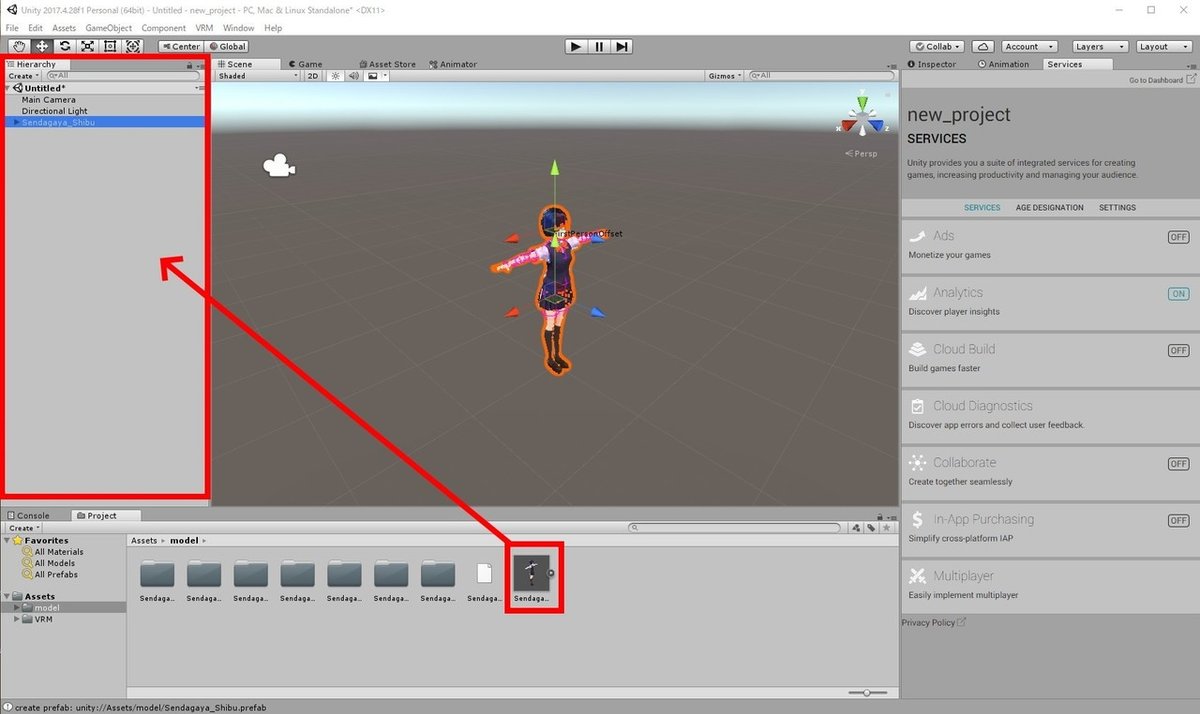Screen dimensions: 1200x714
Task: Open the Layout dropdown
Action: coord(1163,46)
